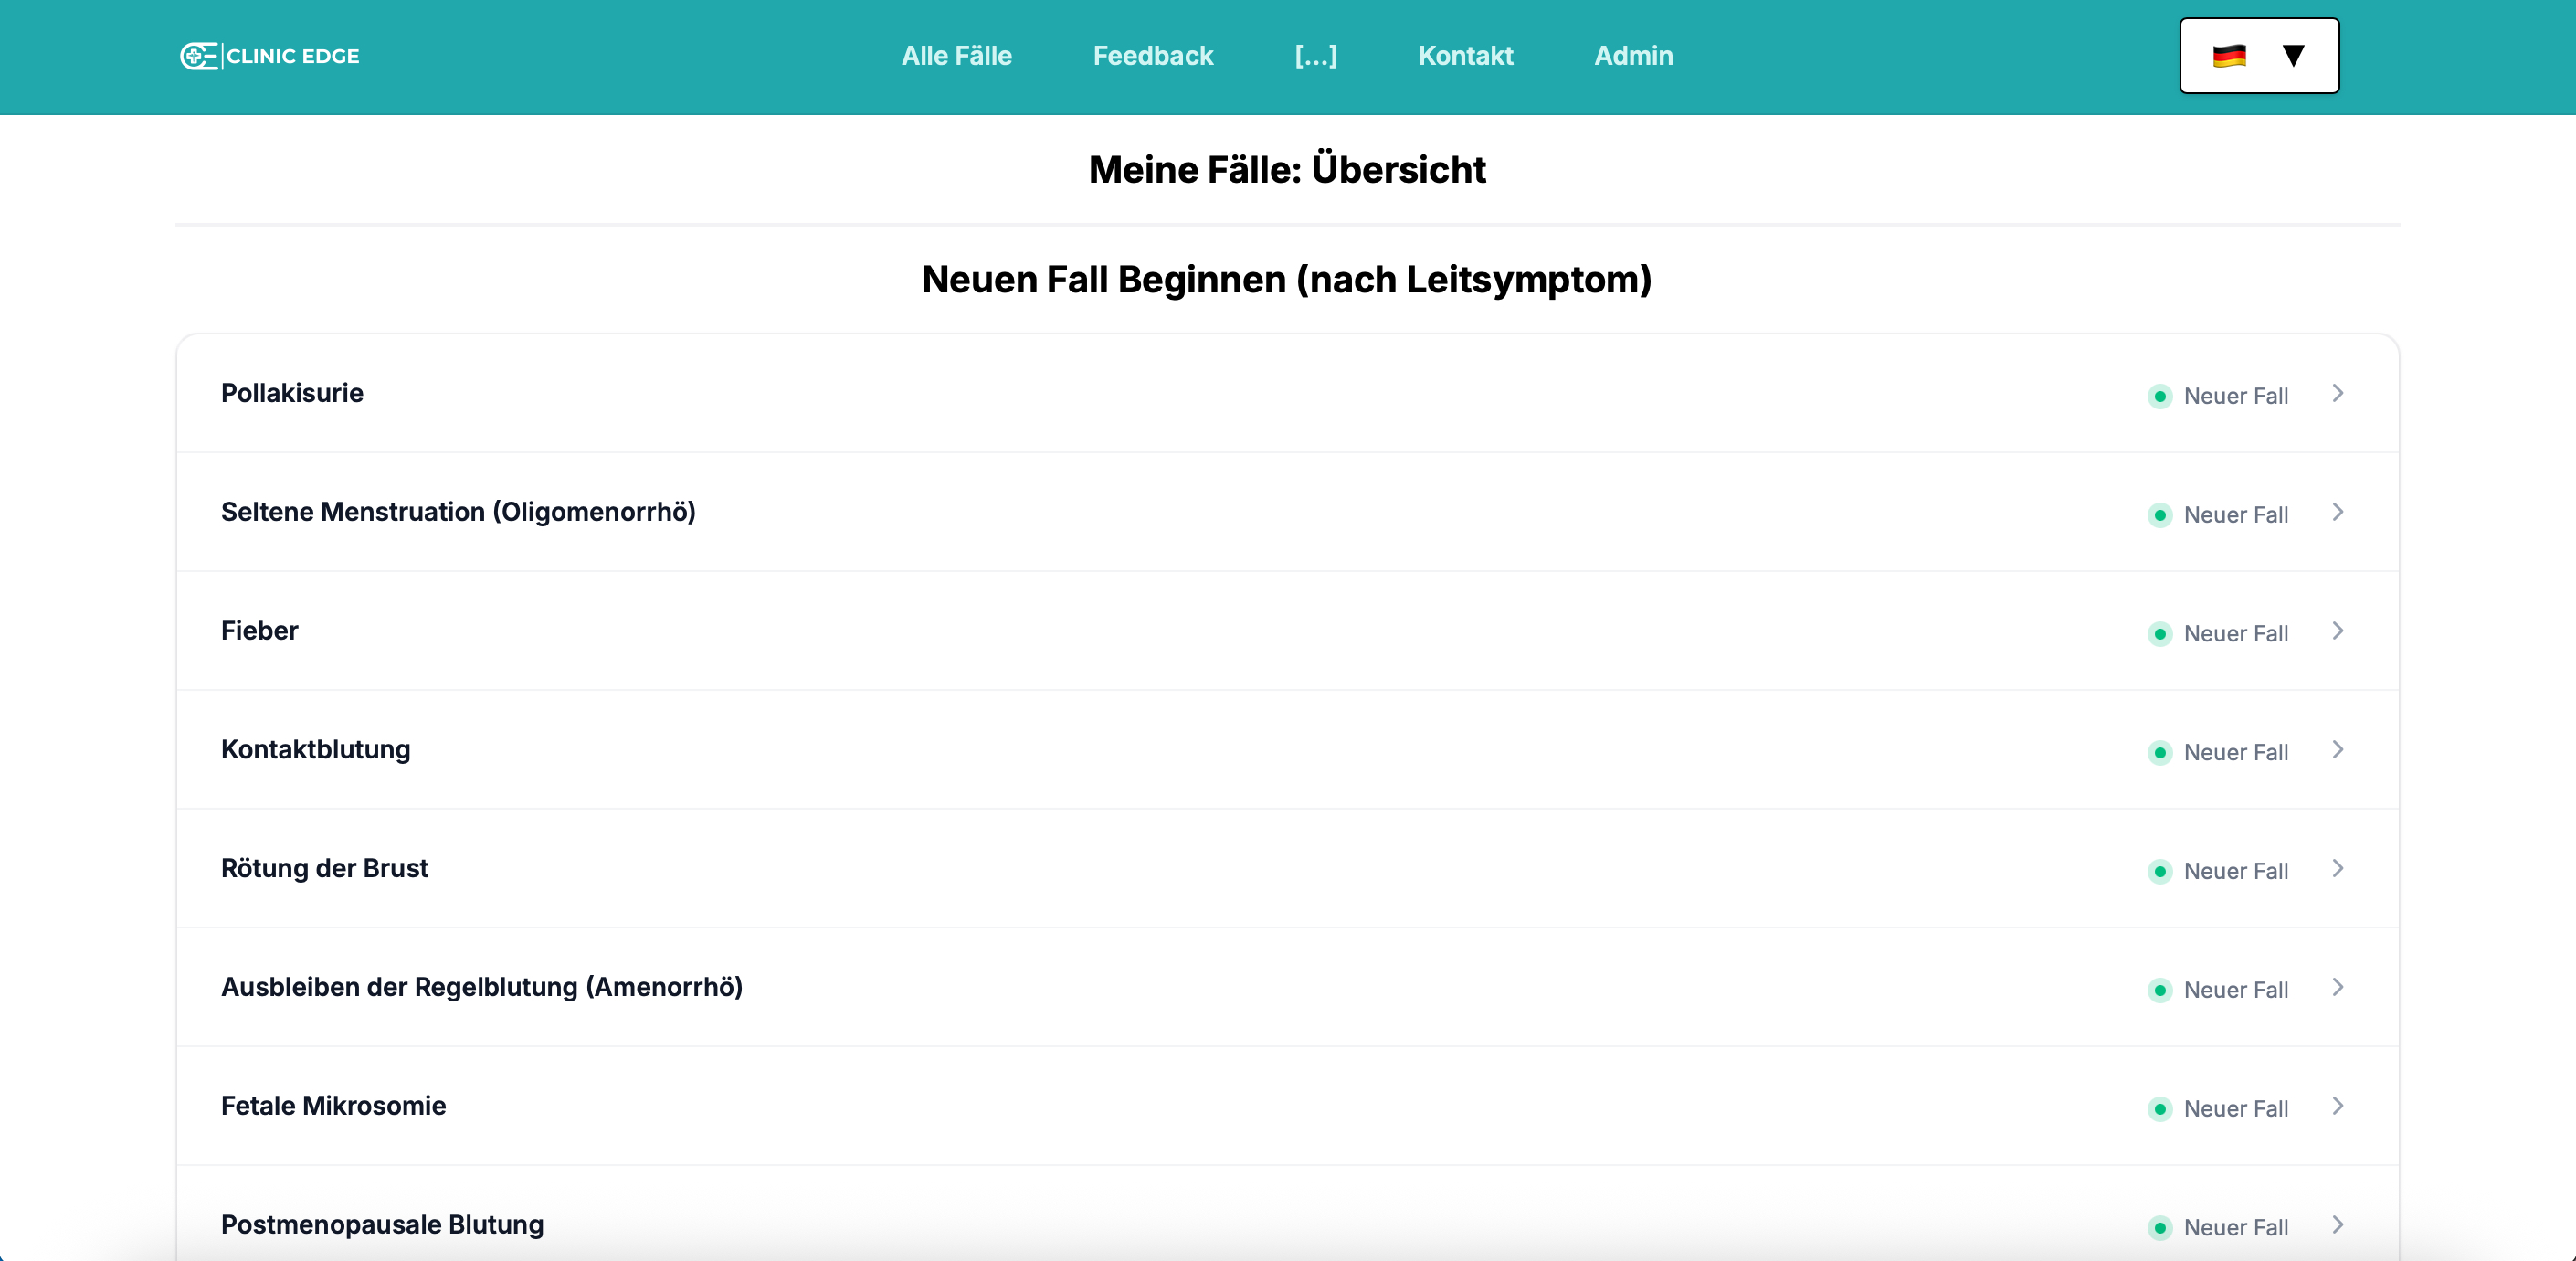Click green status dot in Fieber row

[x=2160, y=634]
